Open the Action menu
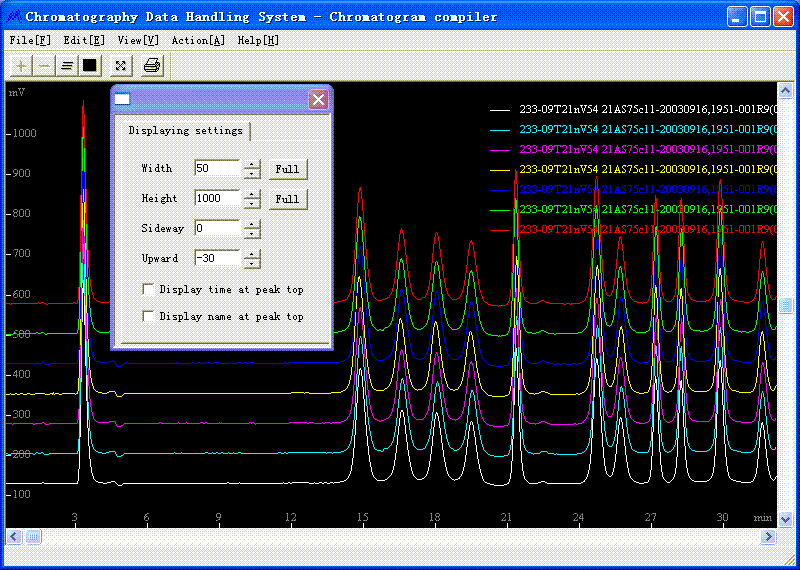The height and width of the screenshot is (570, 800). [x=197, y=40]
